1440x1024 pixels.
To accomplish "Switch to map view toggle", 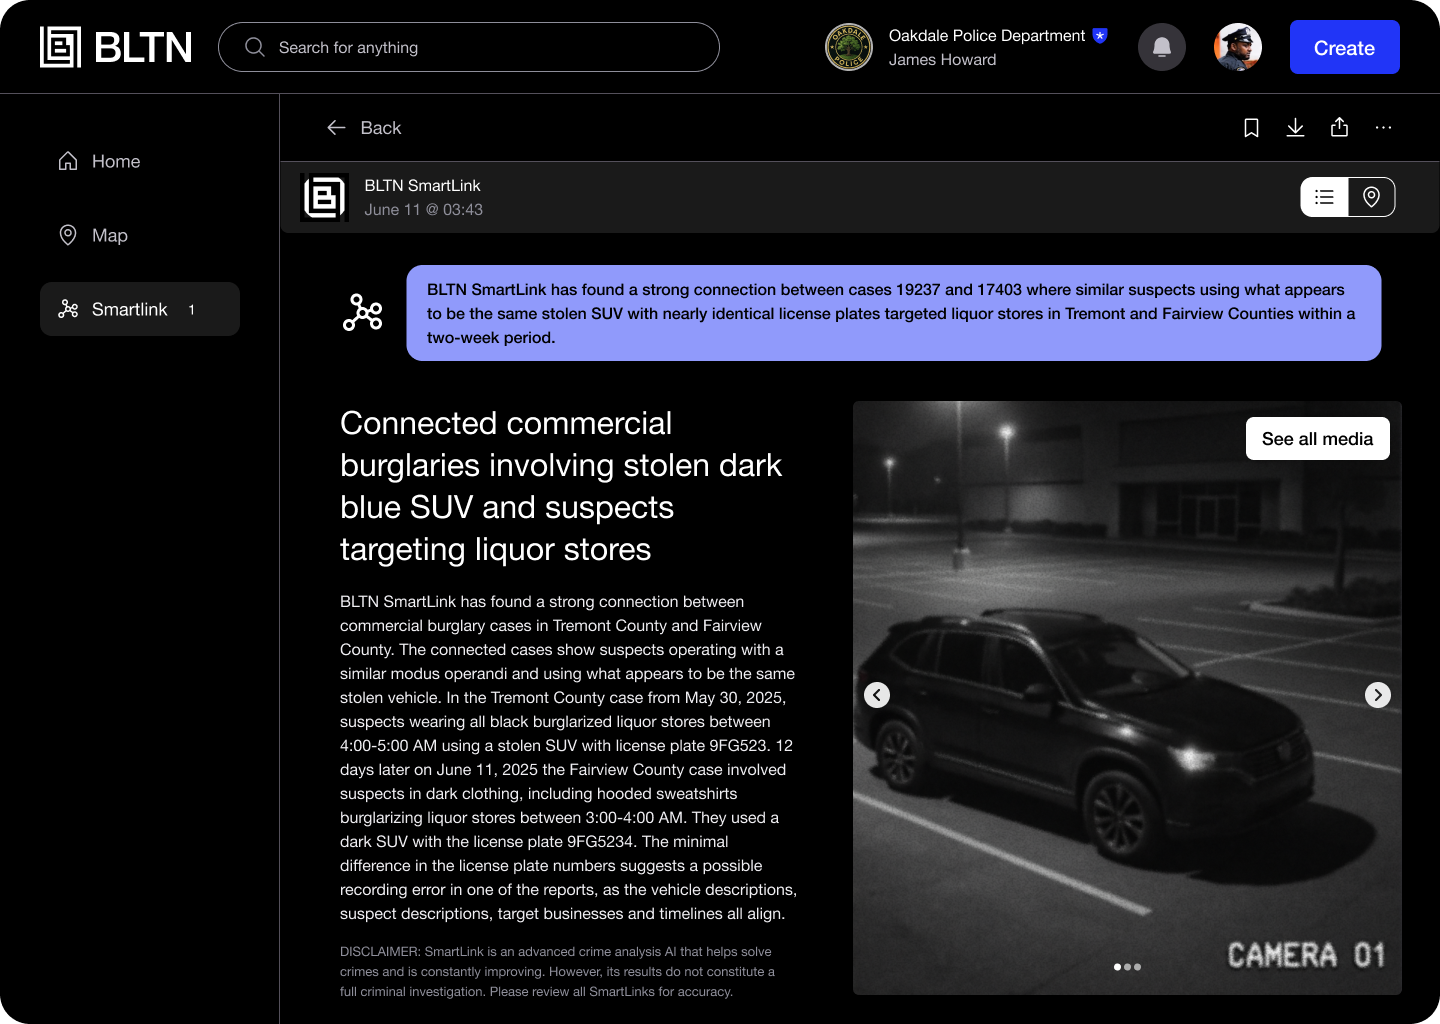I will 1371,197.
